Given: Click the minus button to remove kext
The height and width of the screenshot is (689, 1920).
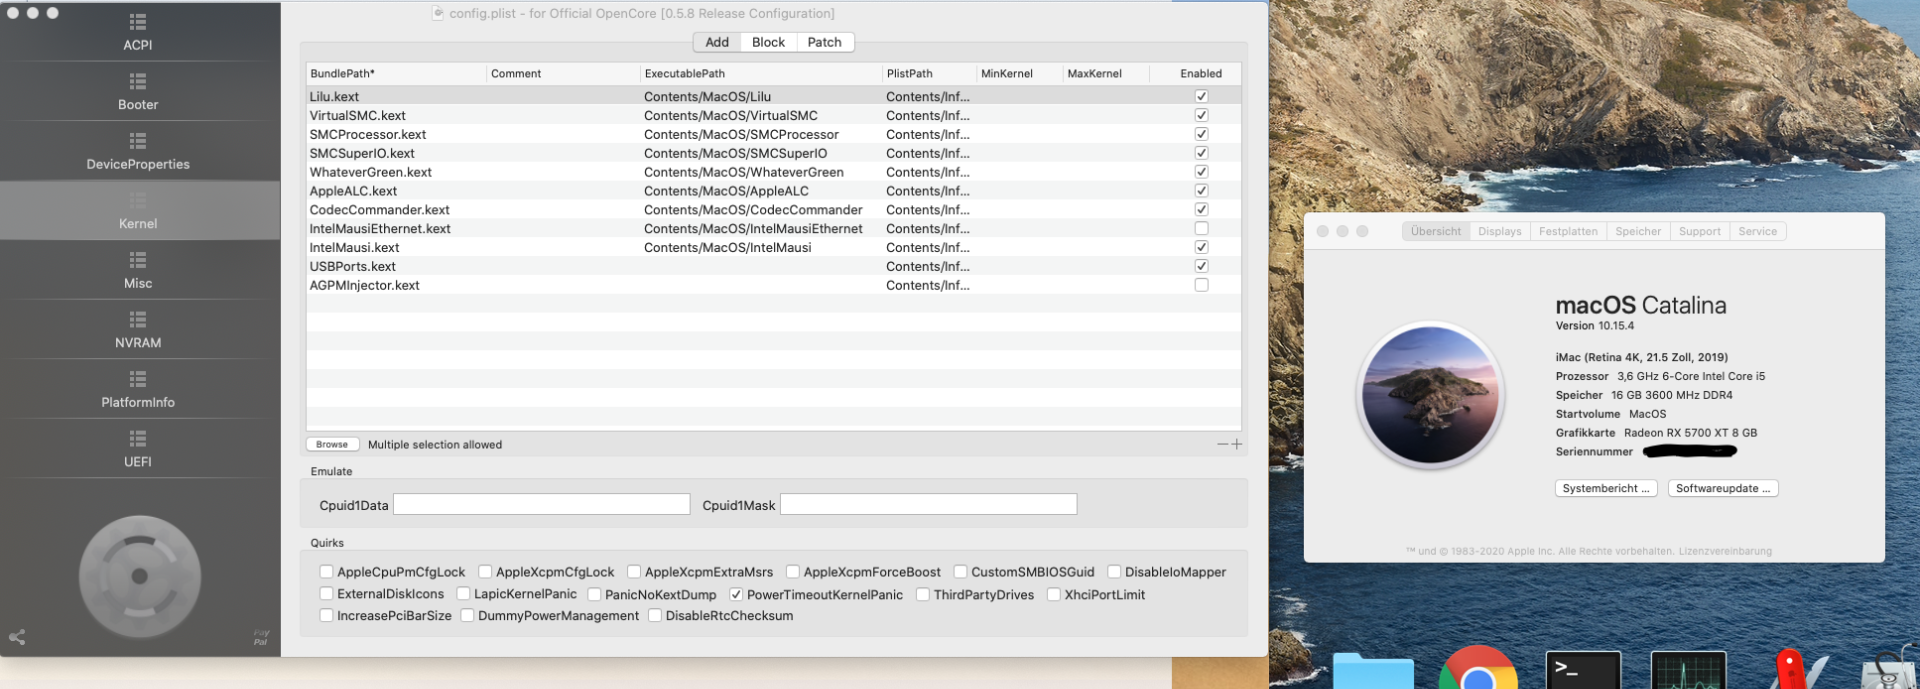Looking at the screenshot, I should pos(1222,444).
